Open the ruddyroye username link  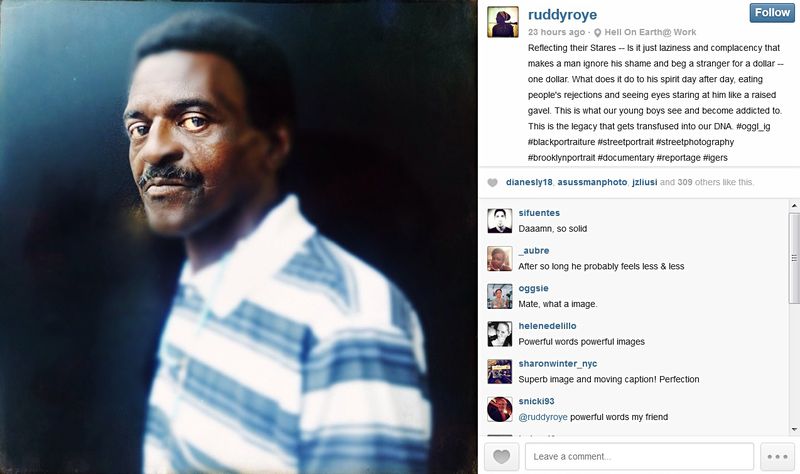(562, 15)
